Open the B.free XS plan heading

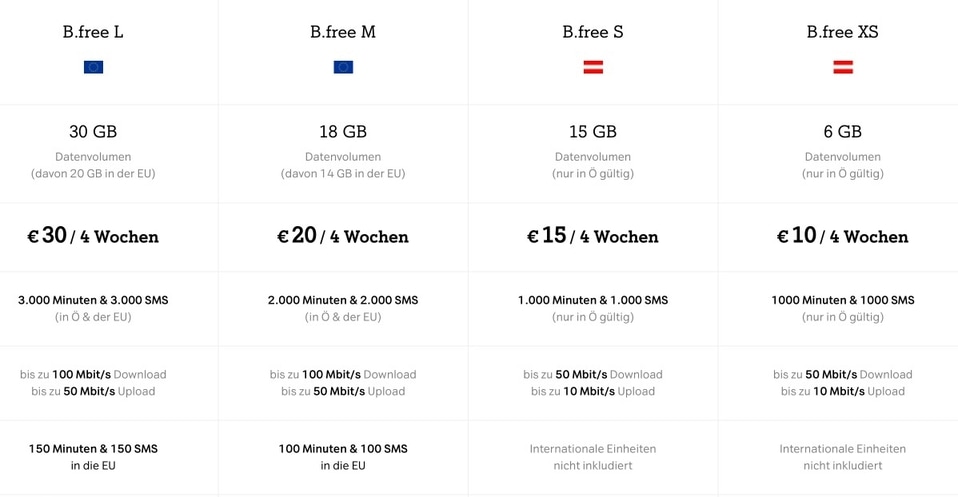843,32
